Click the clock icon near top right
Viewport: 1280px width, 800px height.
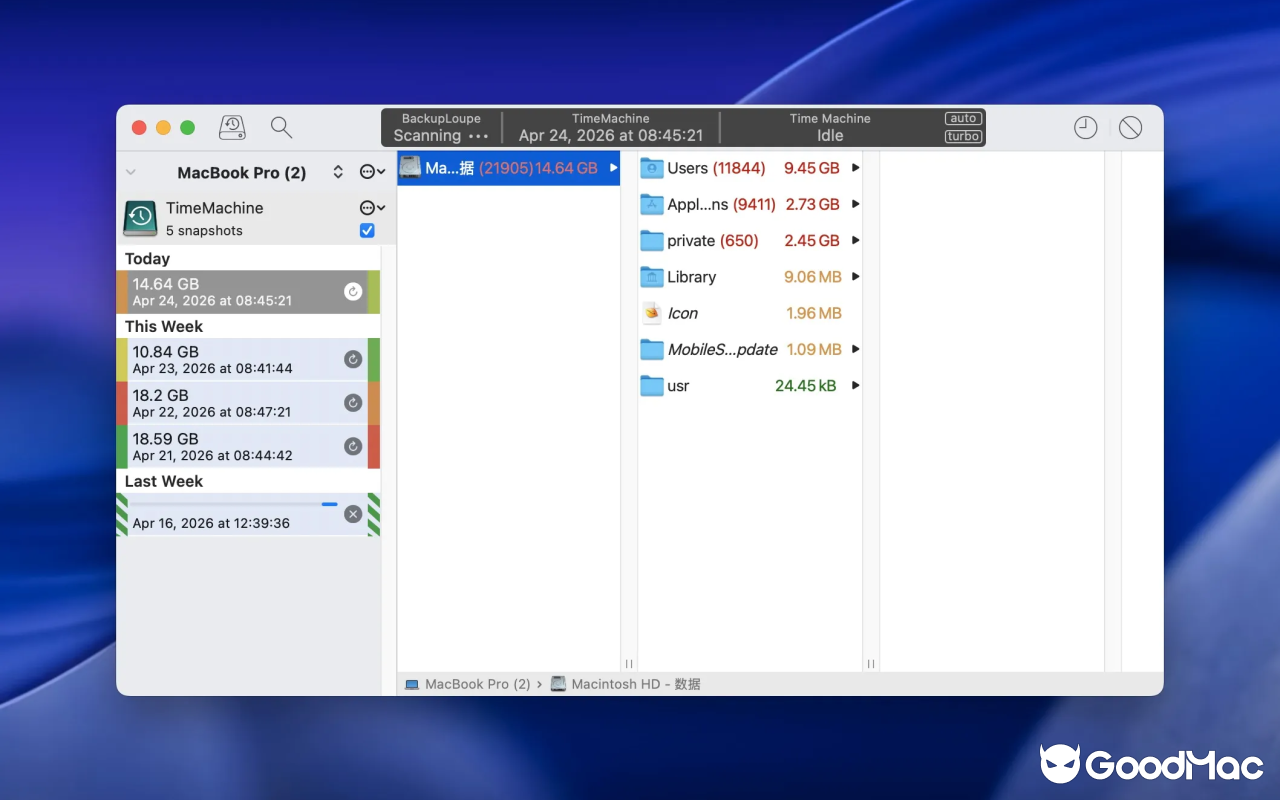click(1085, 127)
